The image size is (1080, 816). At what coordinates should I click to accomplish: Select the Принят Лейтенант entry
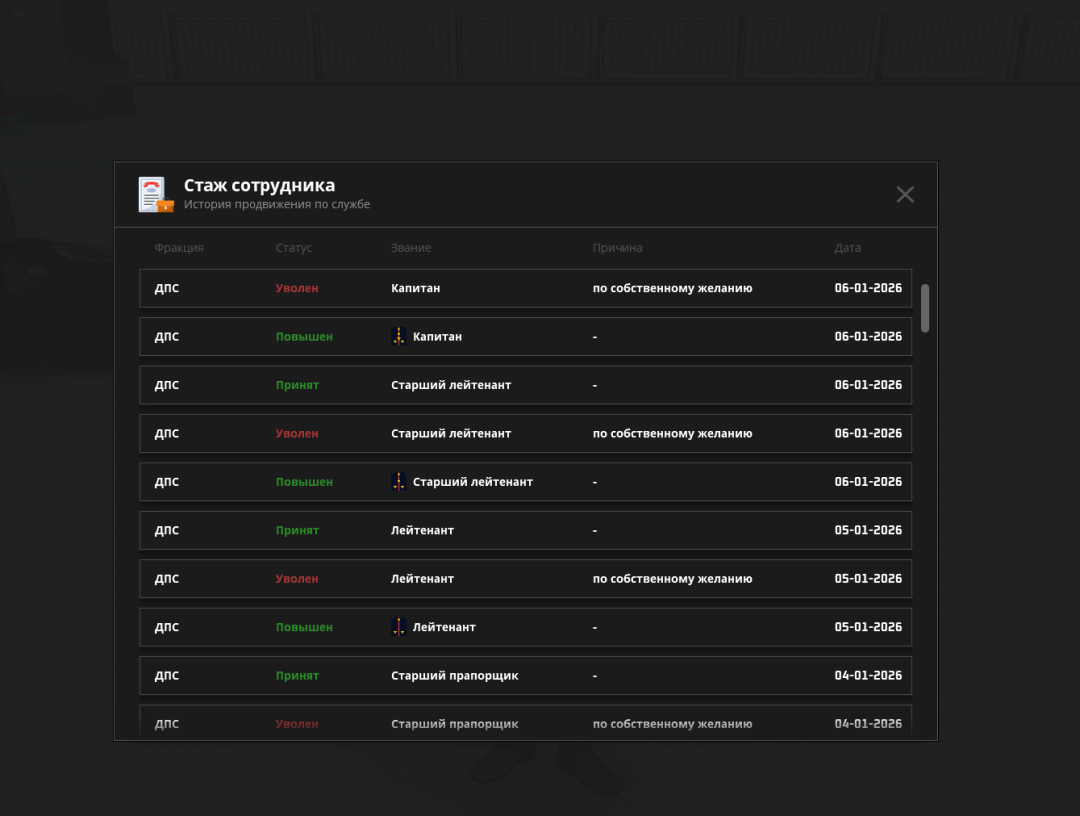(525, 530)
